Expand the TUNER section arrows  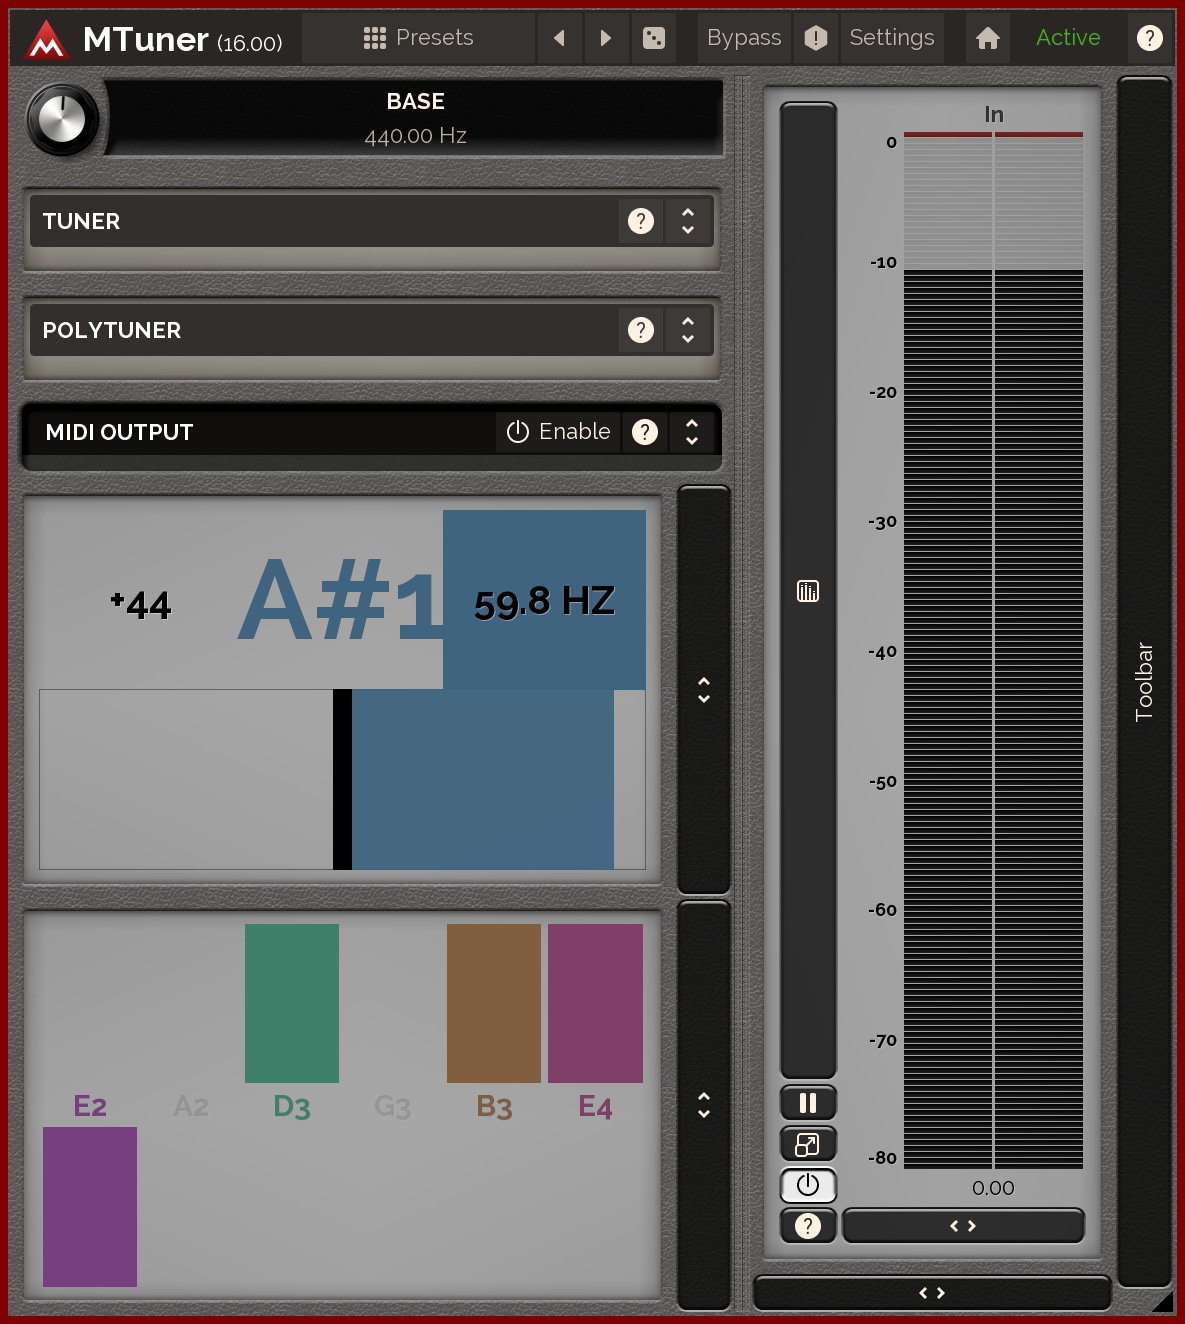coord(688,221)
